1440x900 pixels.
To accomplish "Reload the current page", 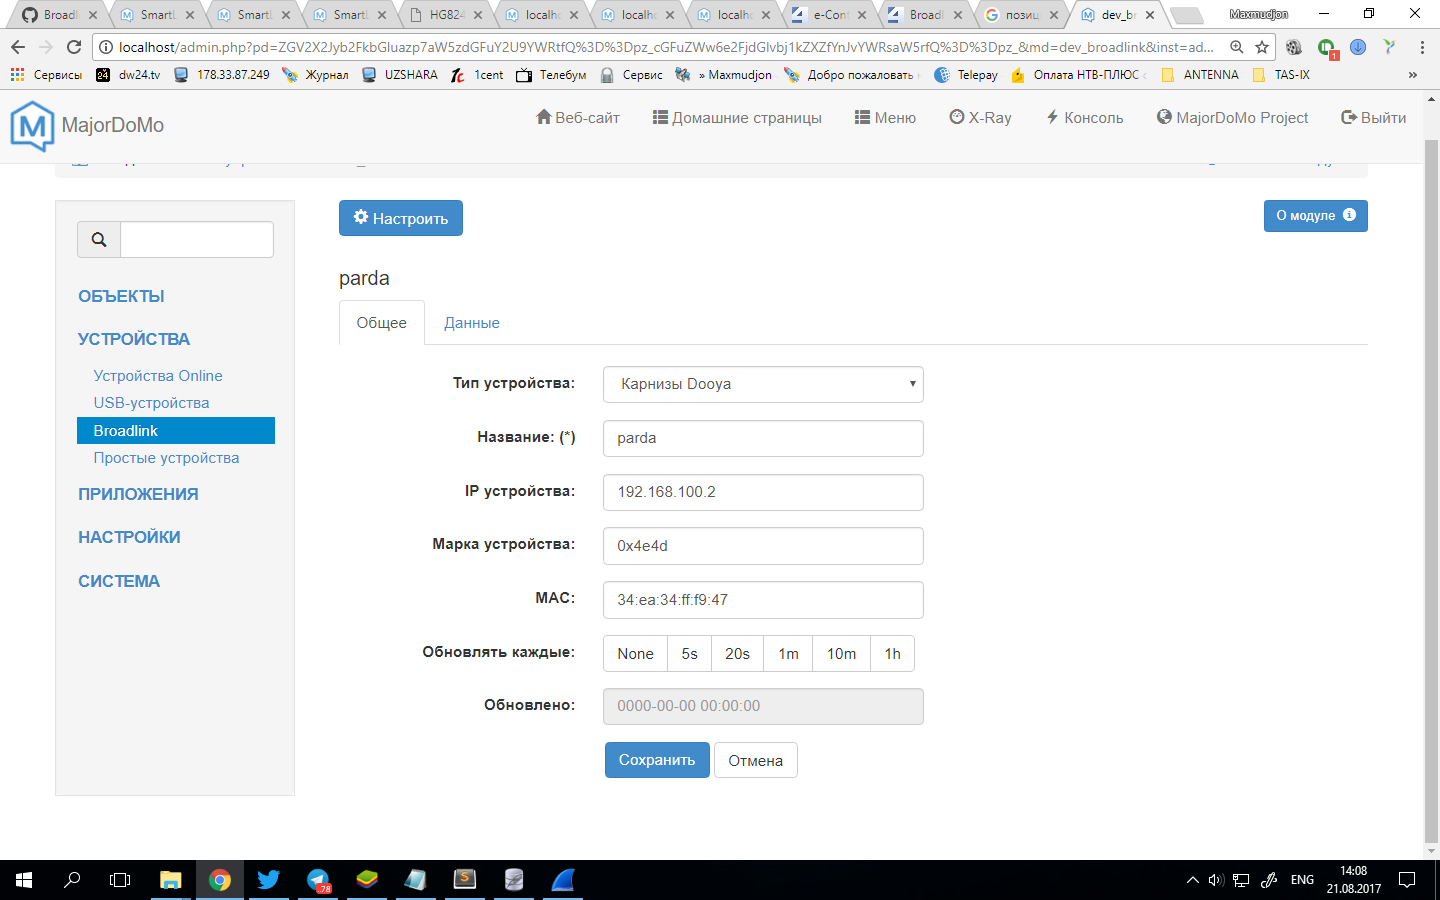I will (x=74, y=47).
